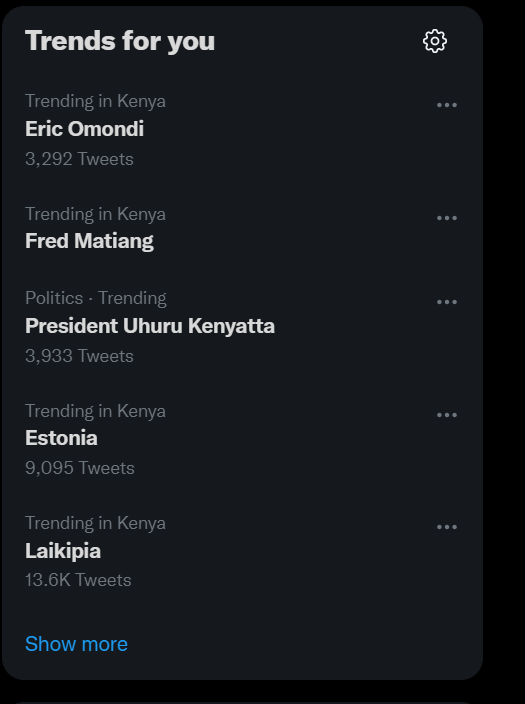Click the 13.6K Tweets count
525x704 pixels.
[78, 580]
